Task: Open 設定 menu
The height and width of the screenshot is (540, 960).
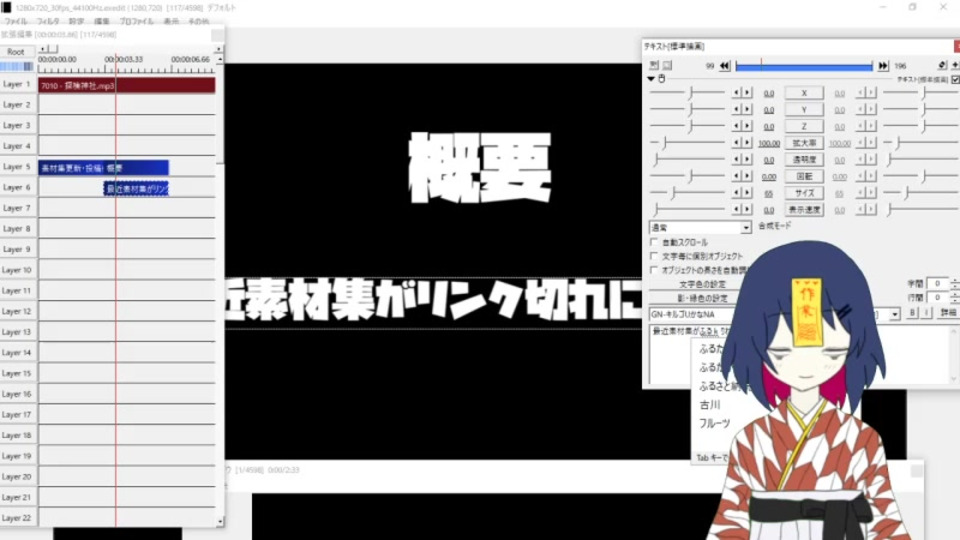Action: (77, 21)
